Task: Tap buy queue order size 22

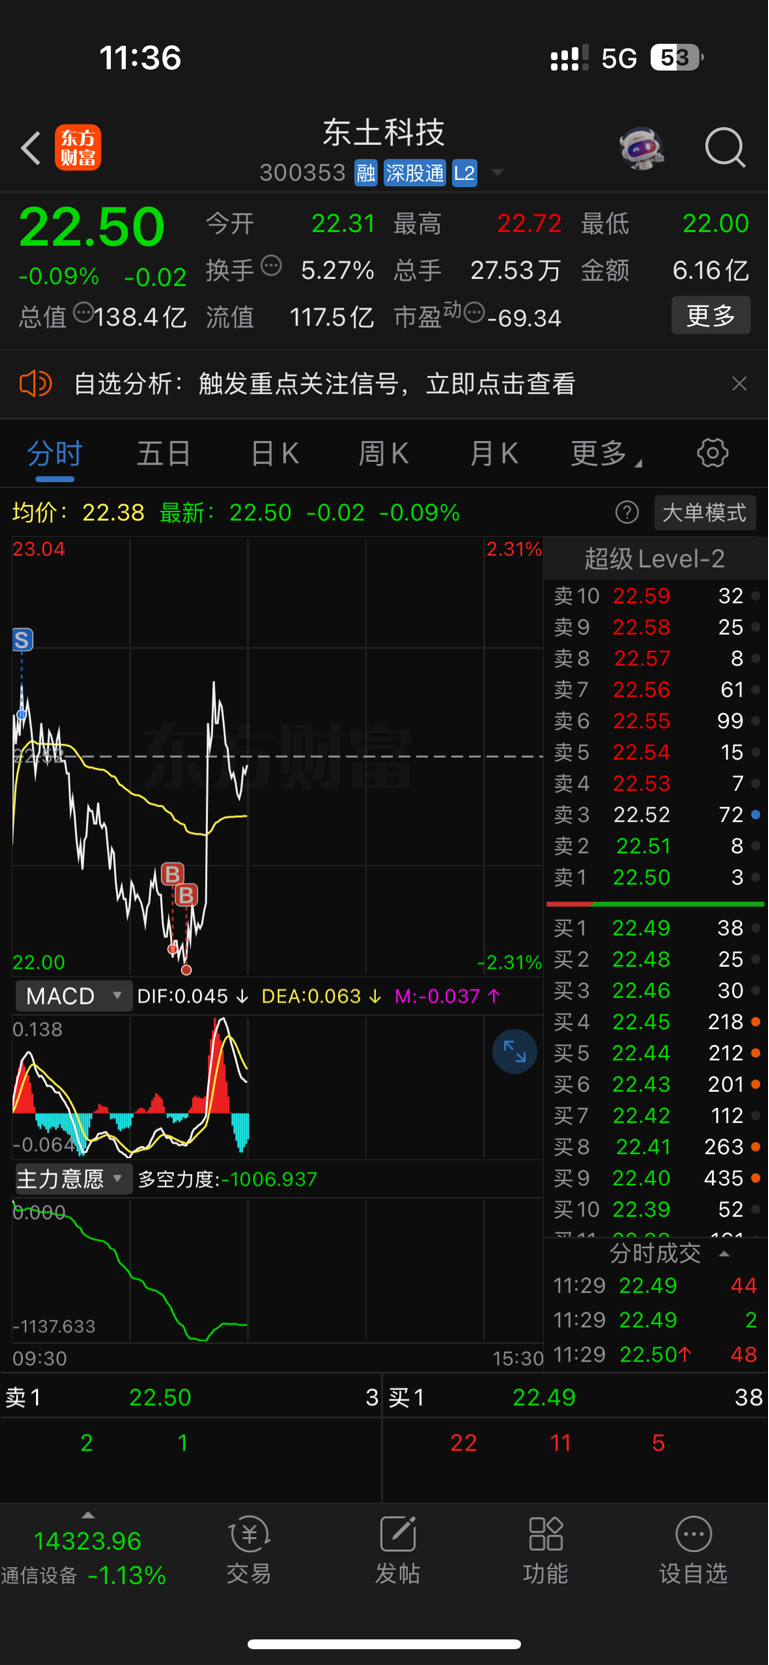Action: 463,1443
